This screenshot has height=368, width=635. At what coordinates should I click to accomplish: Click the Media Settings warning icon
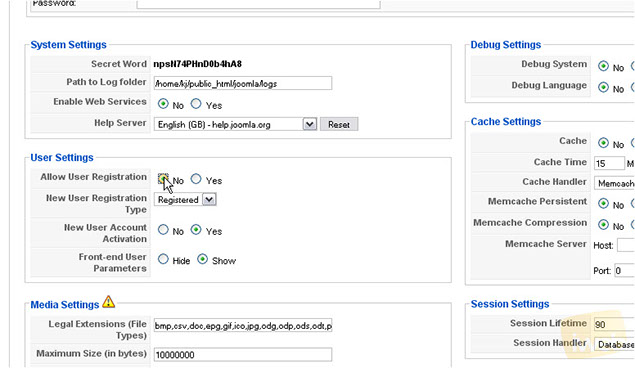point(109,302)
